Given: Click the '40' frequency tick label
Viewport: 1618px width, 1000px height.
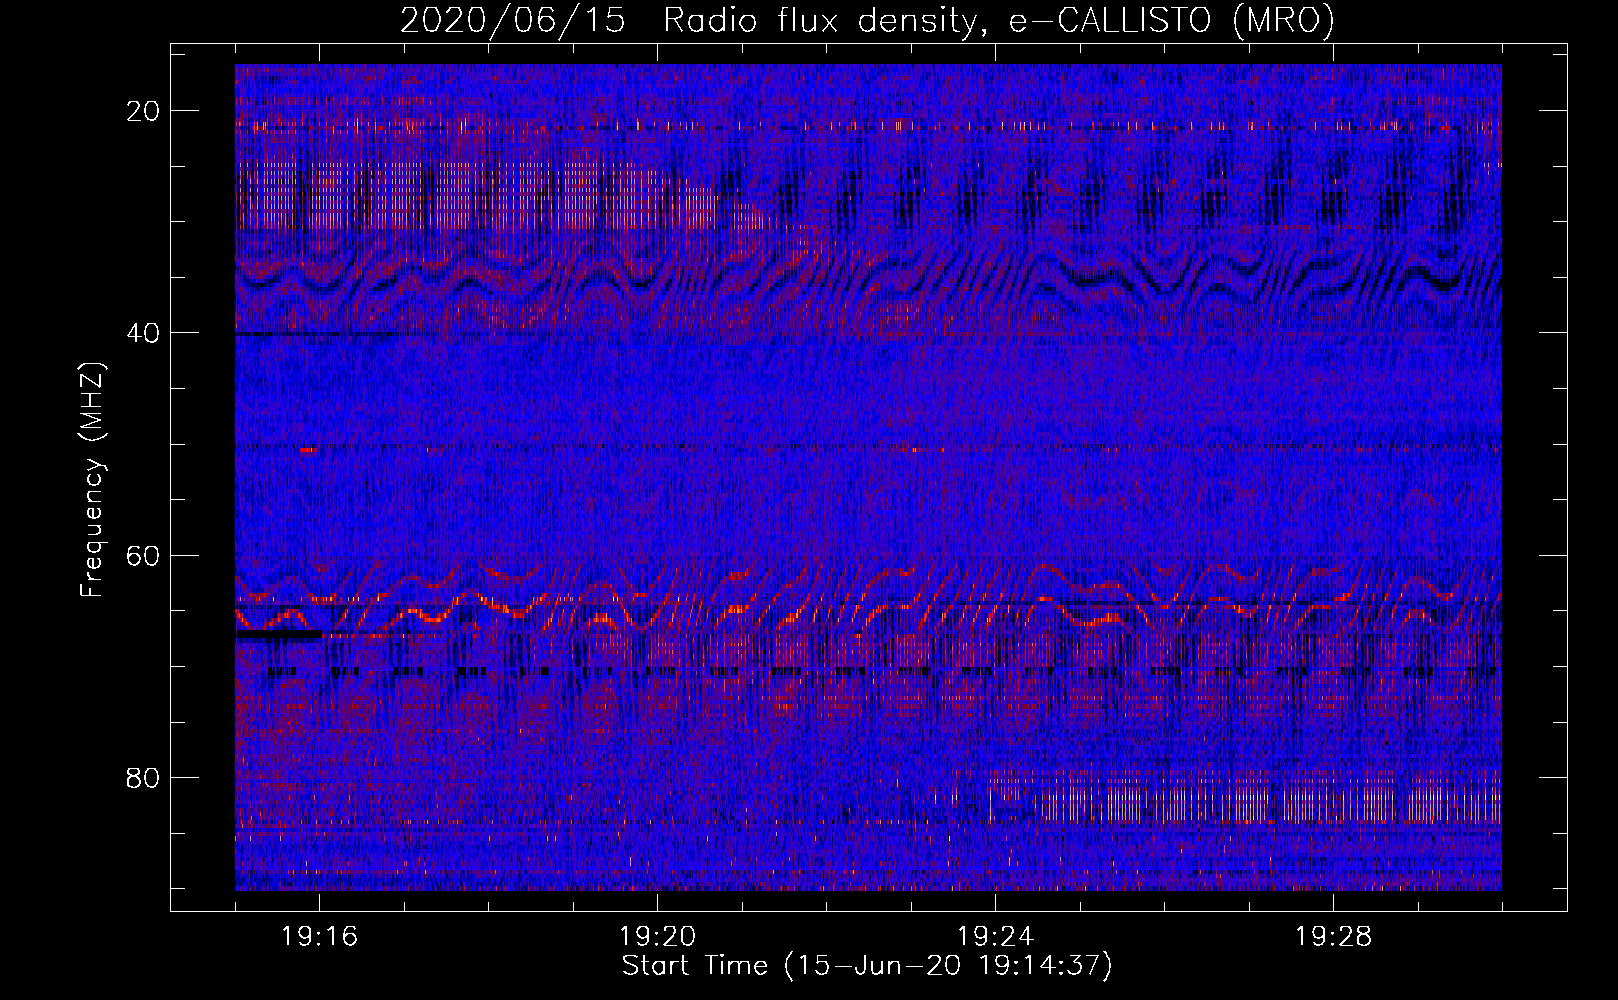Looking at the screenshot, I should click(144, 333).
